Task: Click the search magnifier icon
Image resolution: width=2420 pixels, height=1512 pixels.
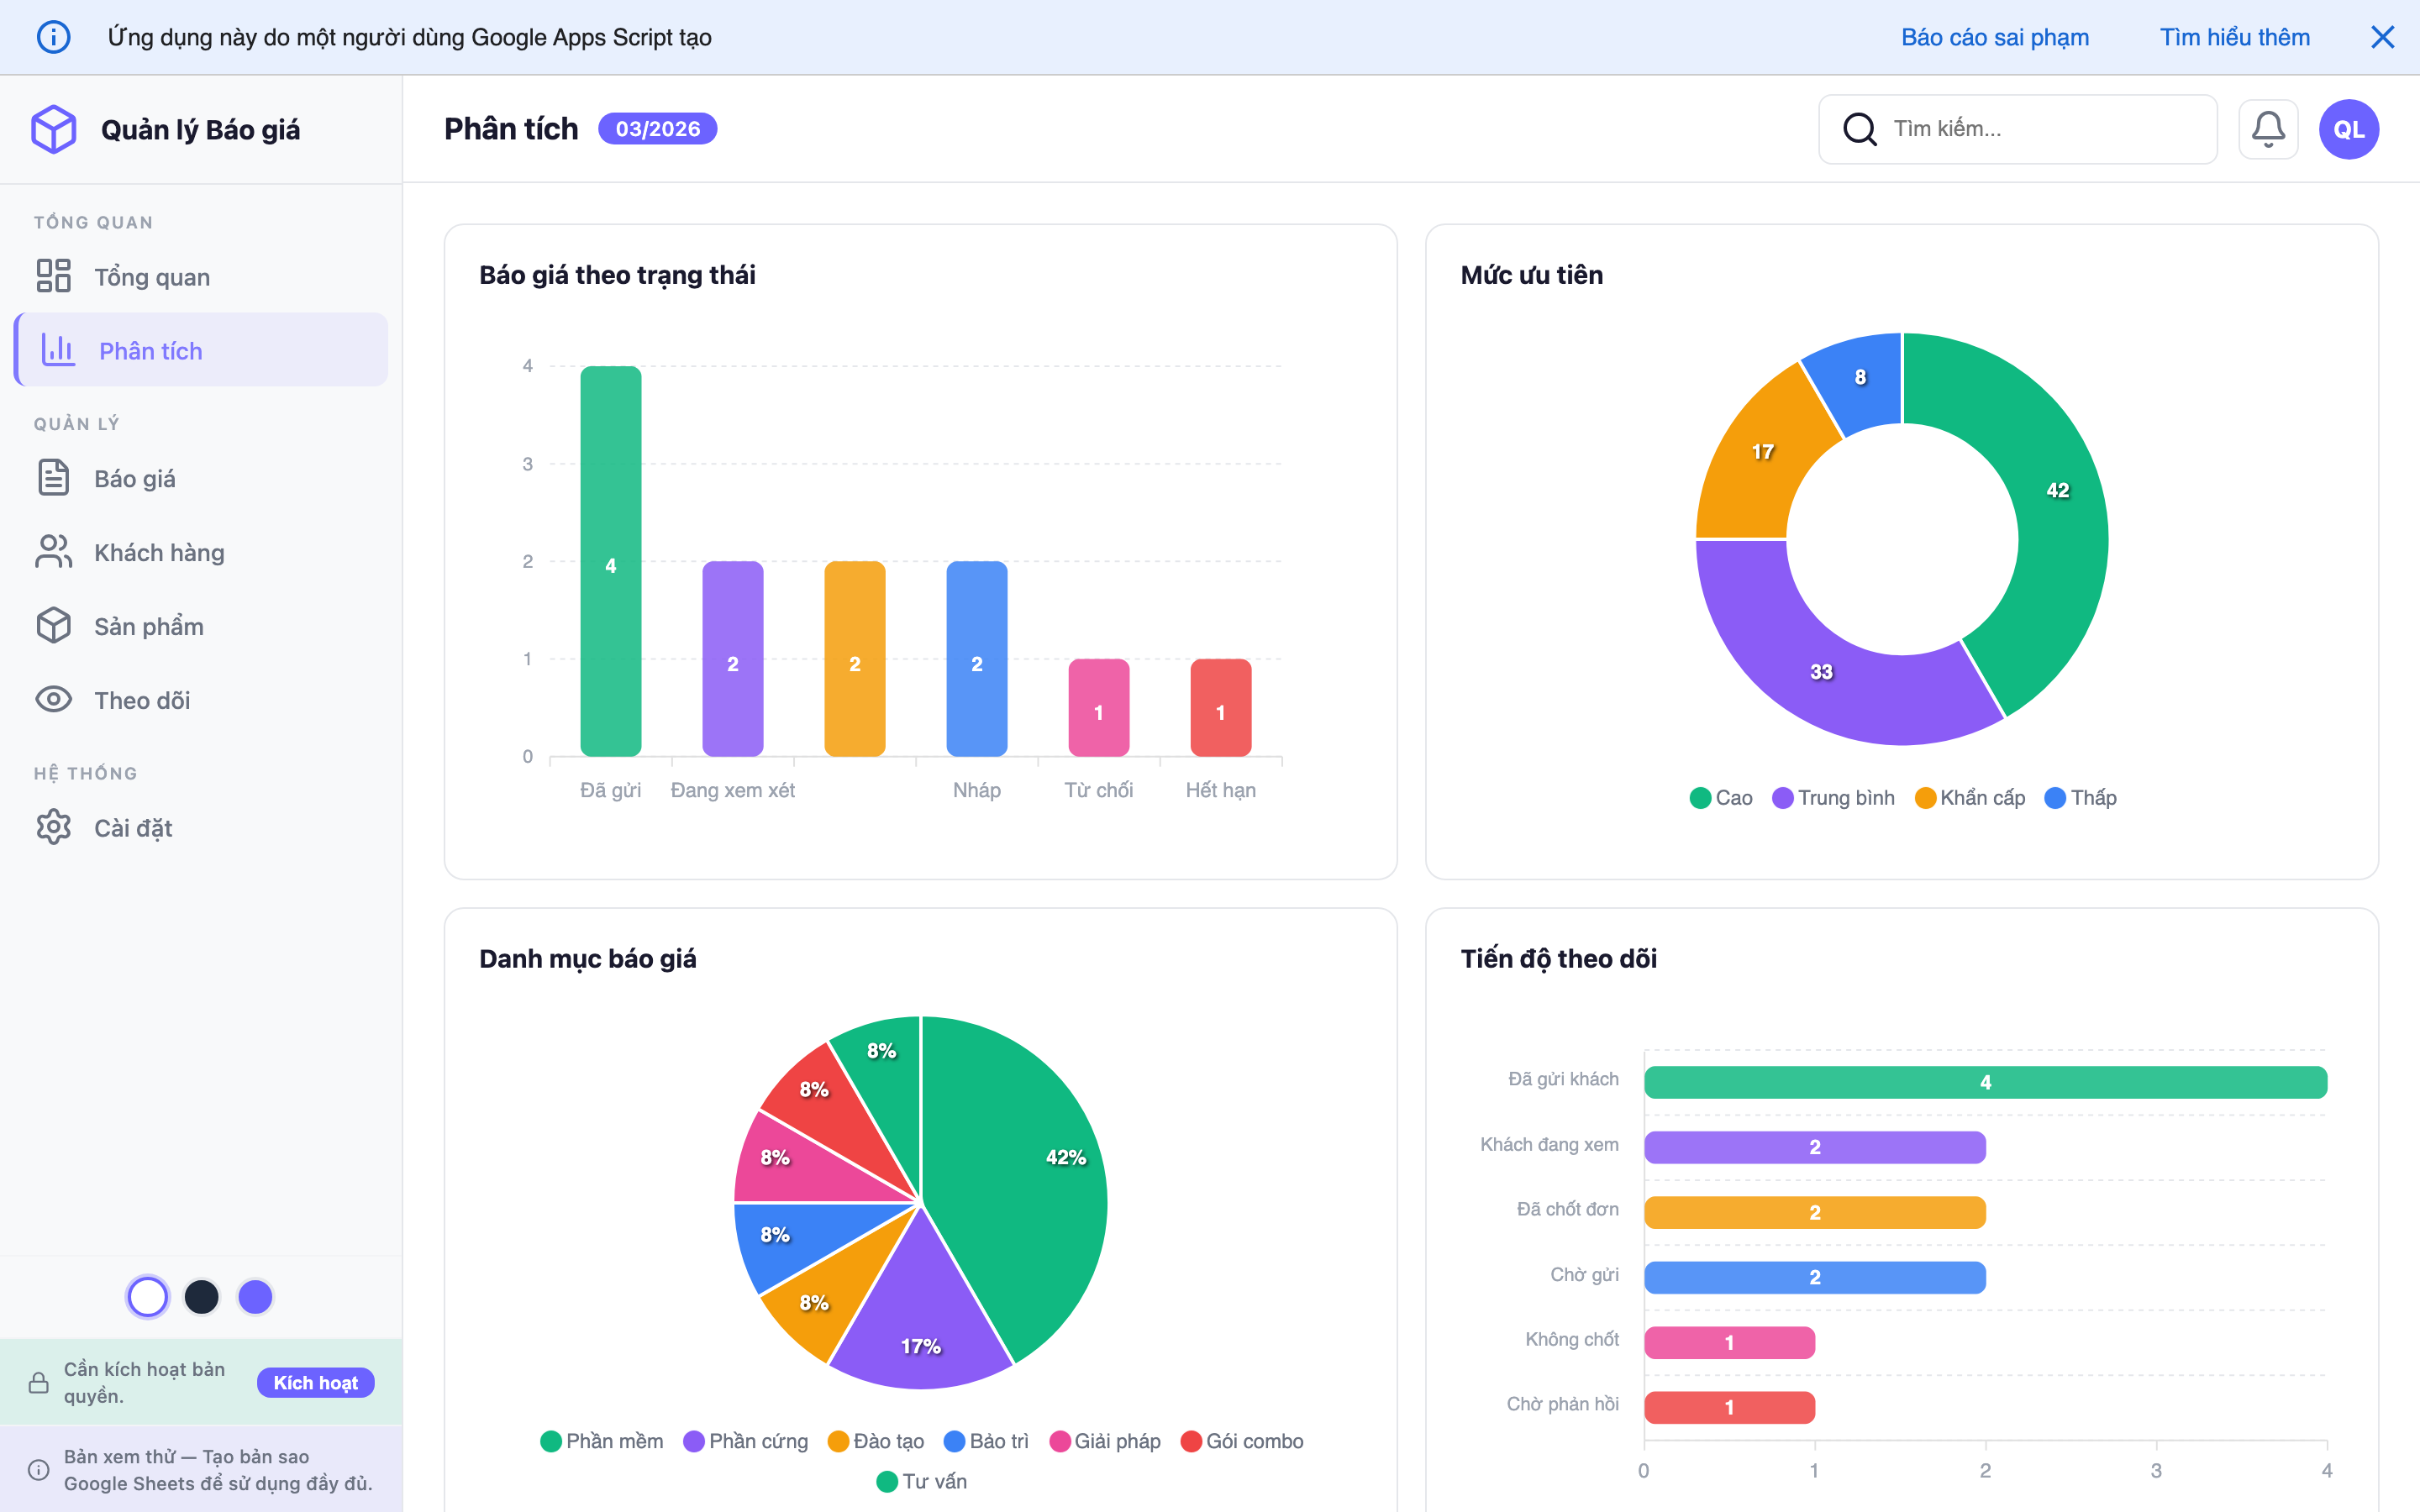Action: tap(1859, 129)
